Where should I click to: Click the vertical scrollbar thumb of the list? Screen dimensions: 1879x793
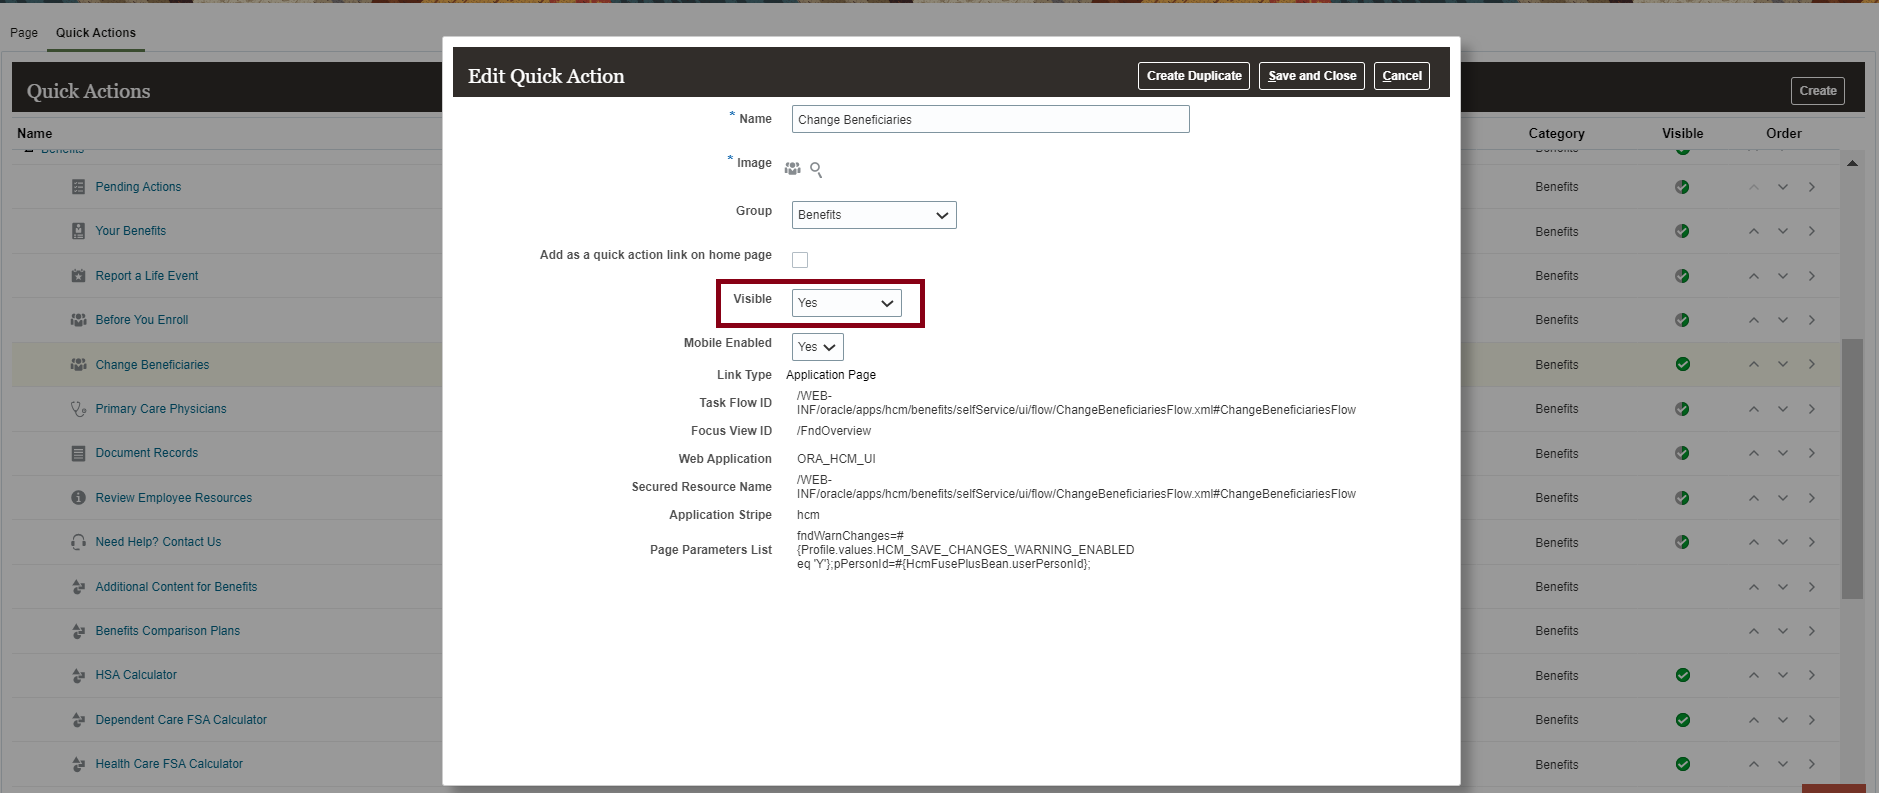coord(1852,468)
